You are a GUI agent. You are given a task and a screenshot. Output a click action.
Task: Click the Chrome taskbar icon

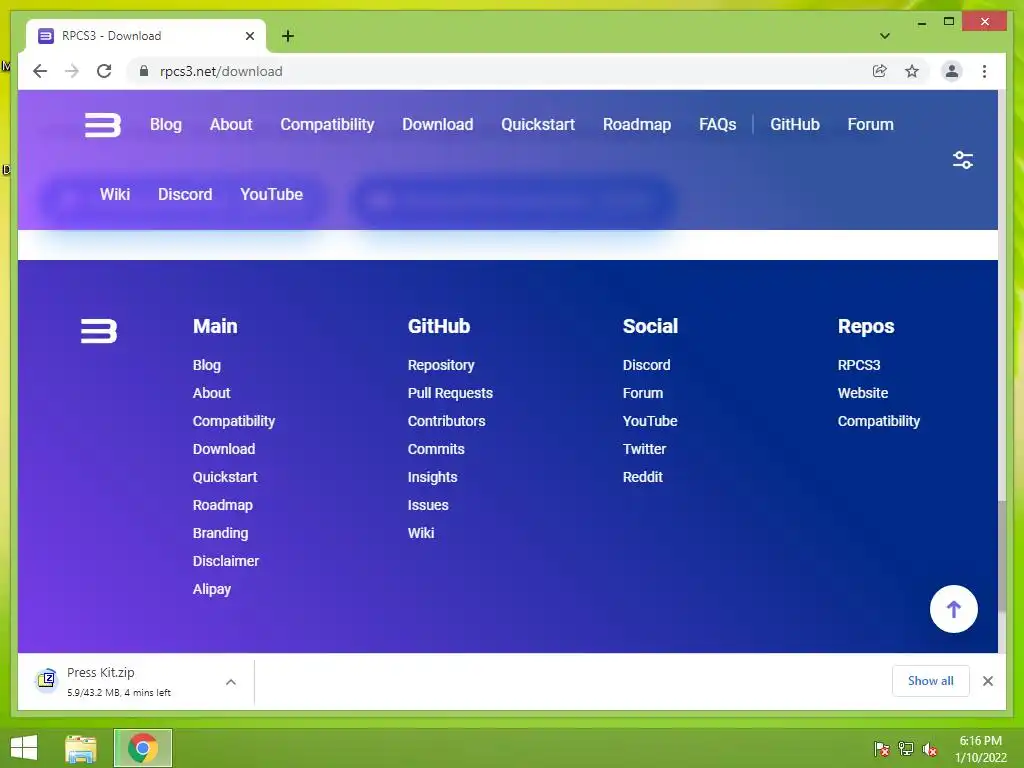(x=143, y=748)
